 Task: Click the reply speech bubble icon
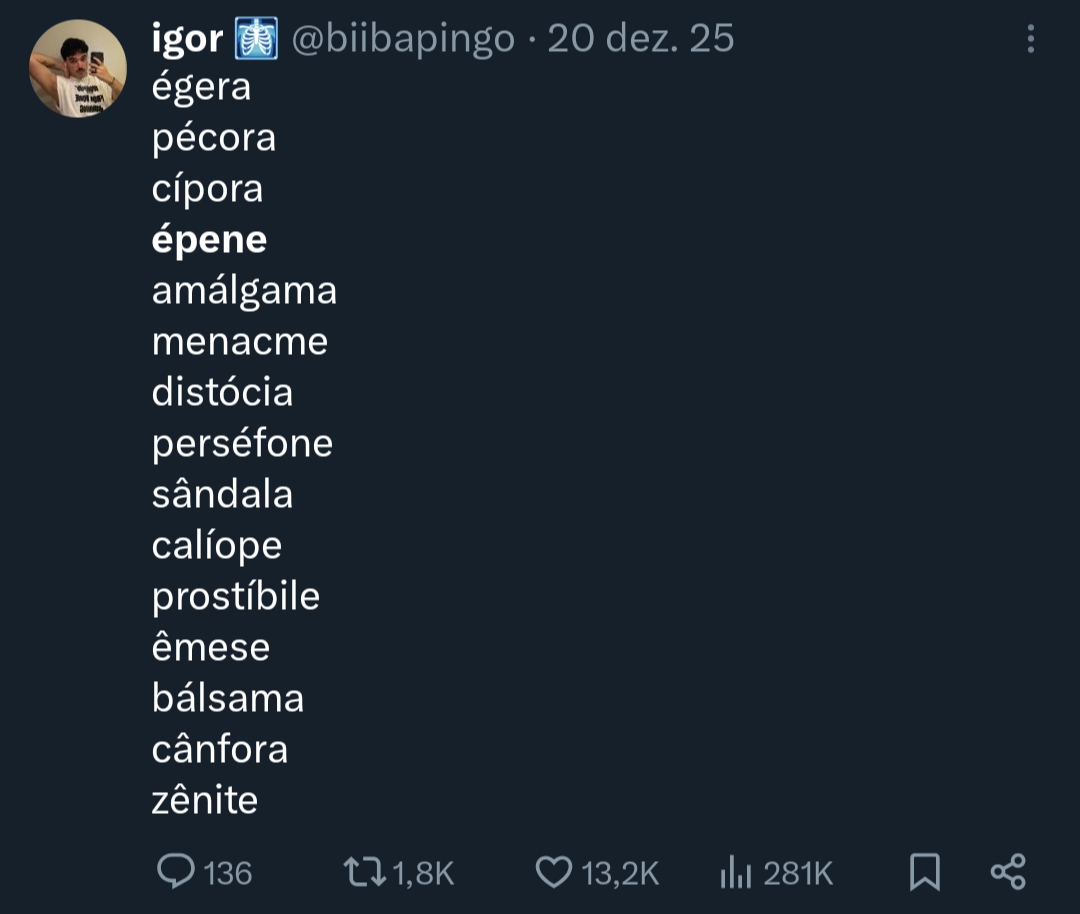(x=176, y=872)
